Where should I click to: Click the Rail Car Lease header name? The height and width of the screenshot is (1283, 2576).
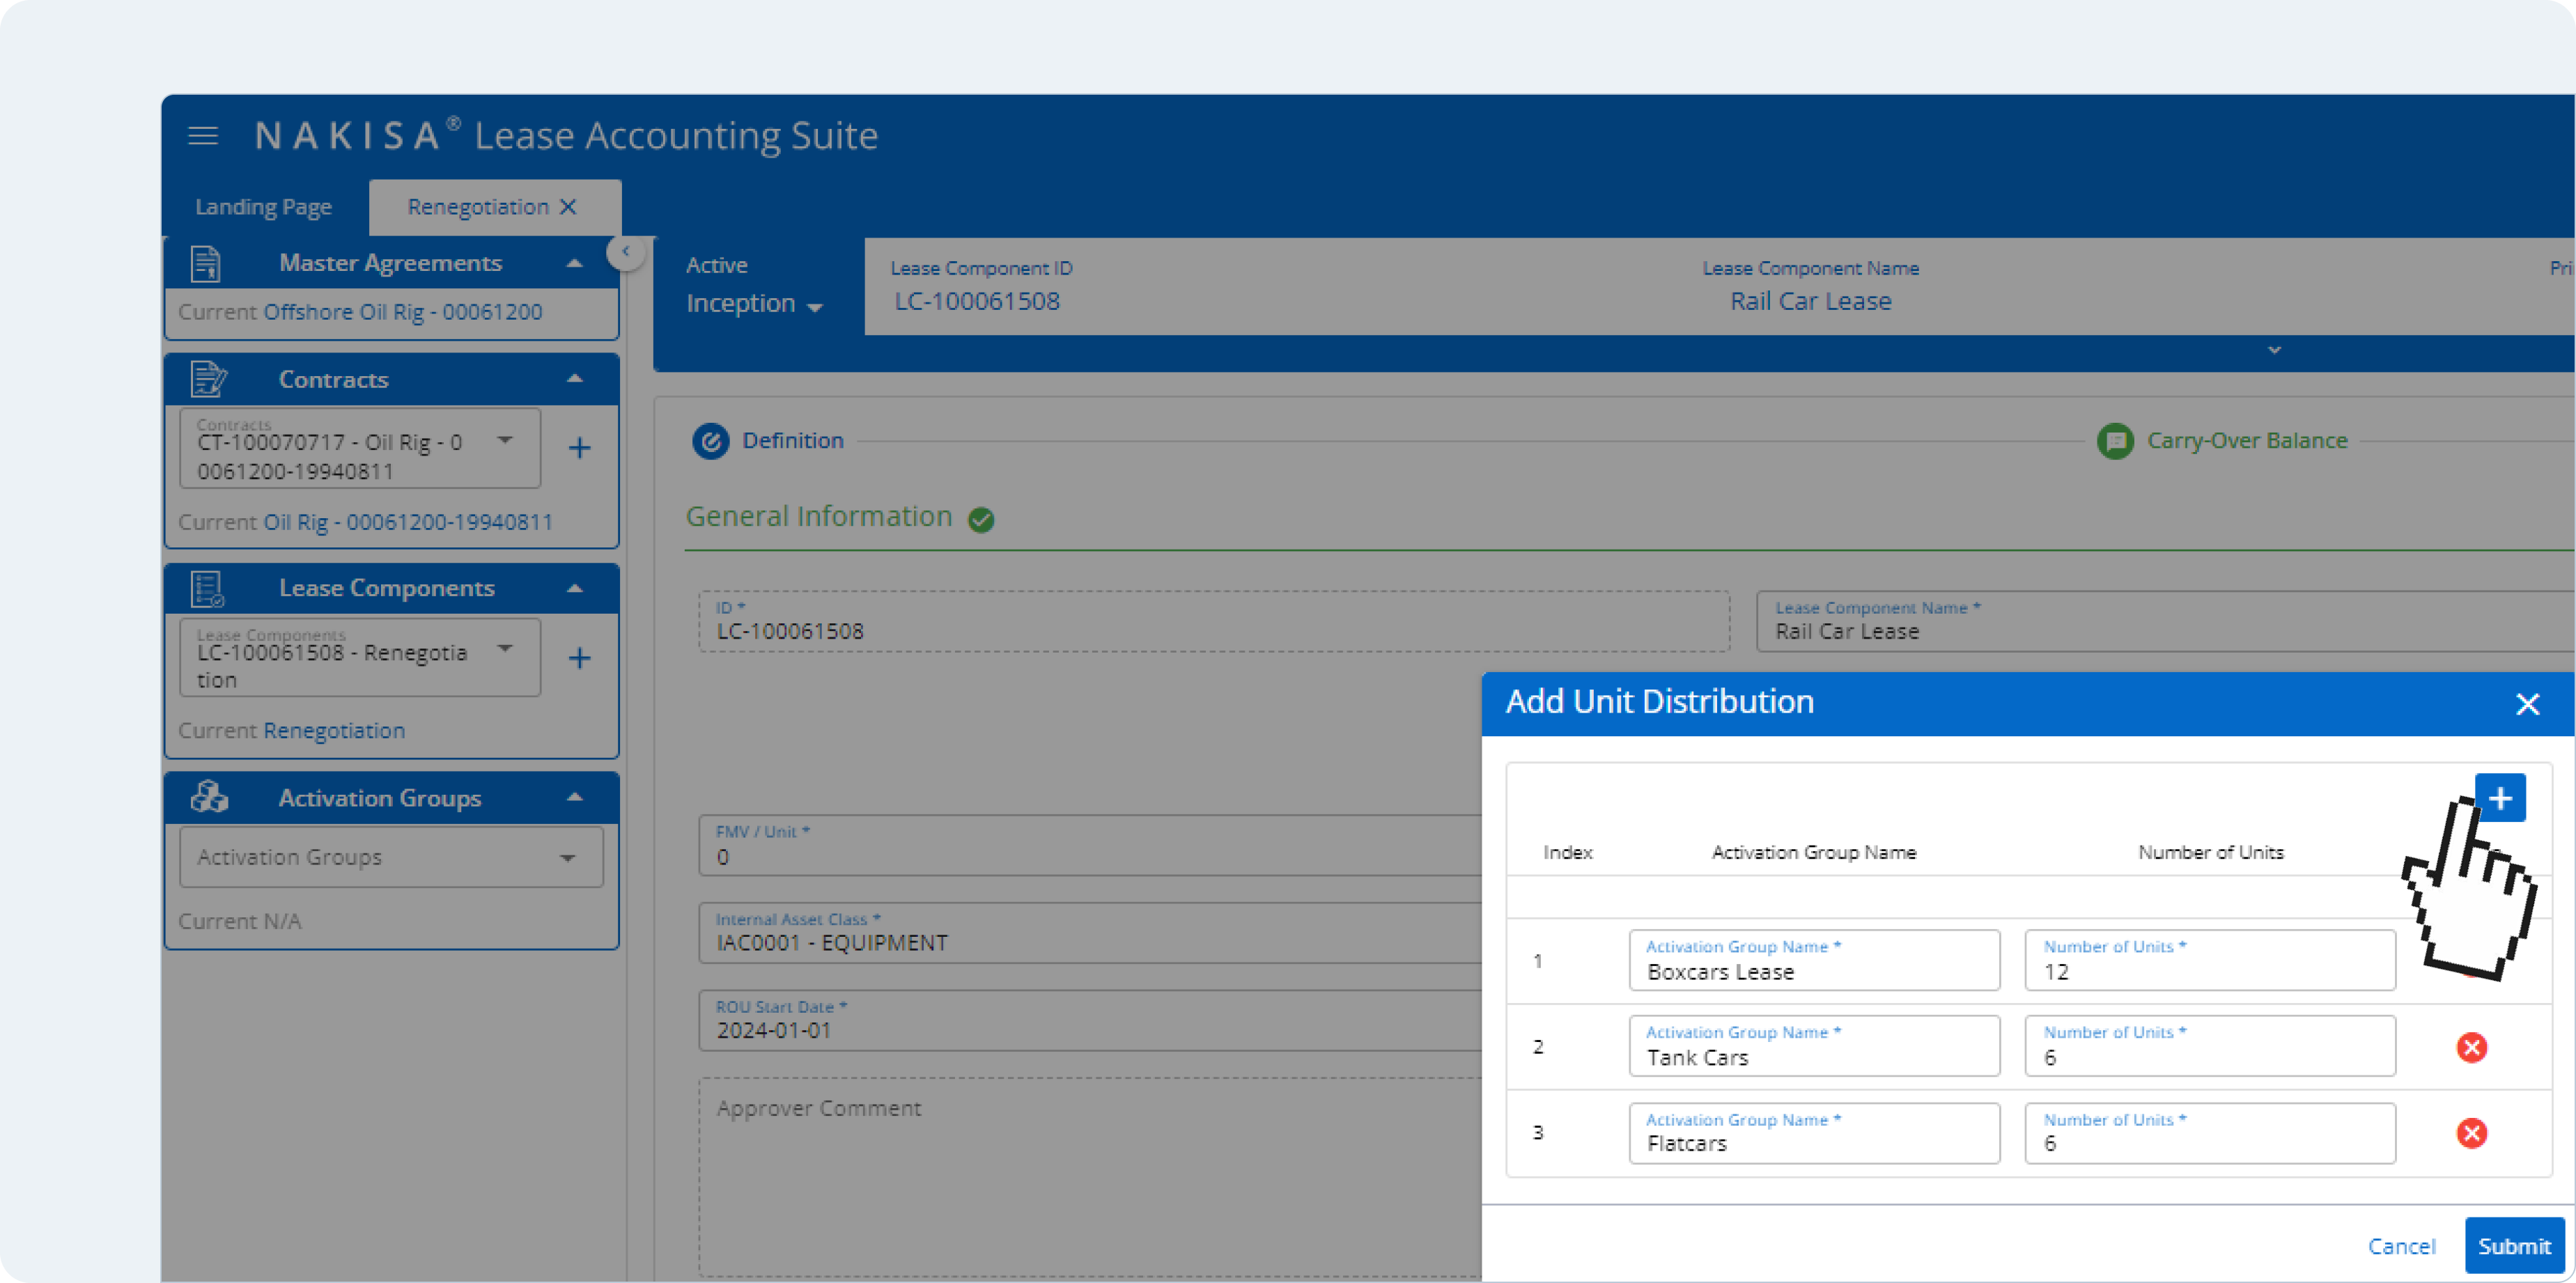[x=1810, y=301]
